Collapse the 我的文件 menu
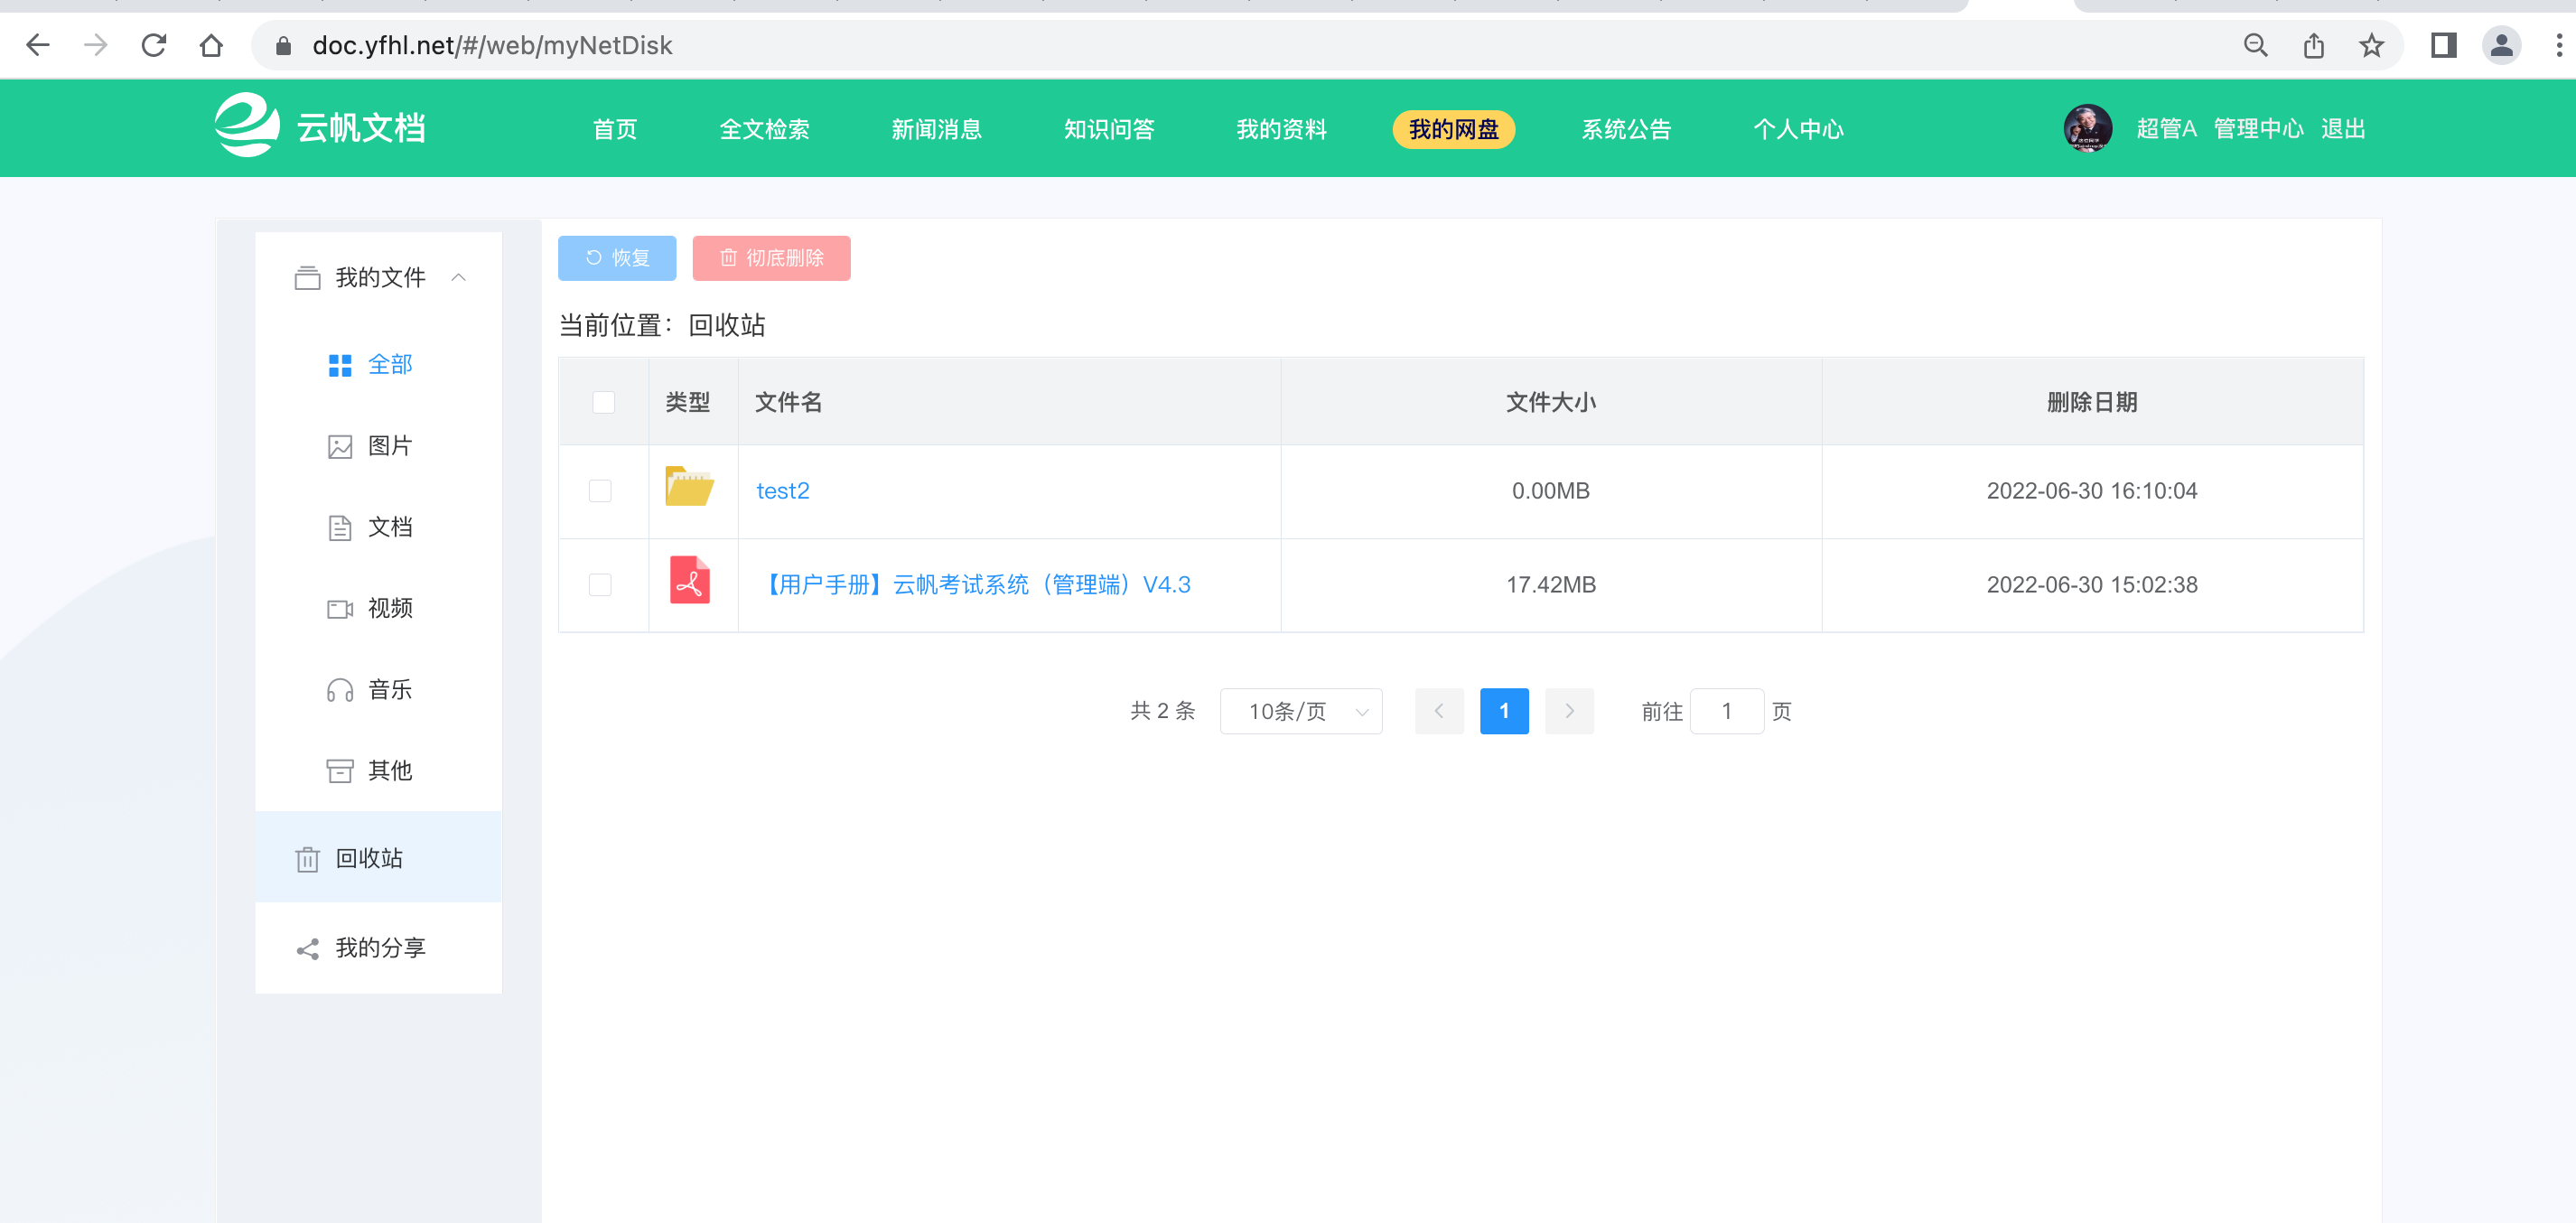This screenshot has width=2576, height=1223. [x=378, y=277]
